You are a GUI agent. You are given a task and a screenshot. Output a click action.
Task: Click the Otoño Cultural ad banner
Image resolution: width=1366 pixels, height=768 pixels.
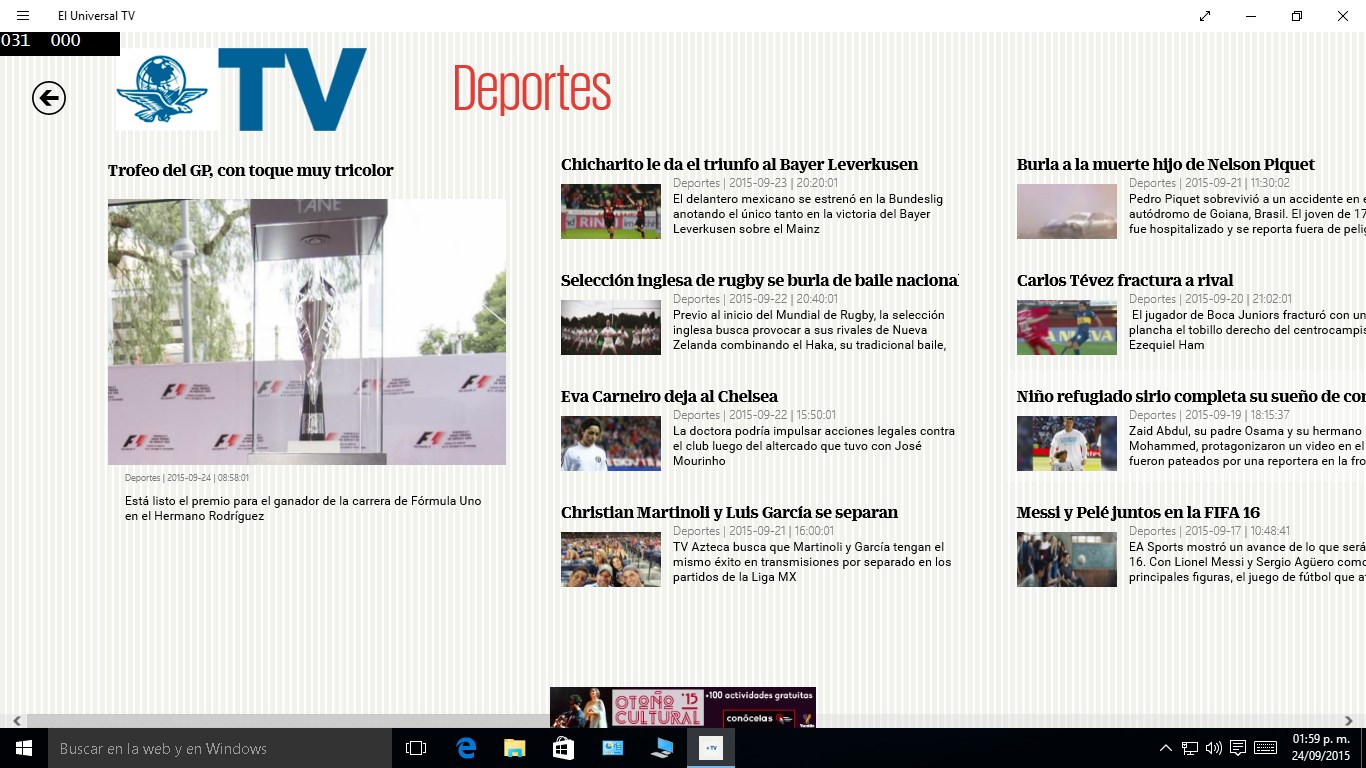[x=683, y=707]
